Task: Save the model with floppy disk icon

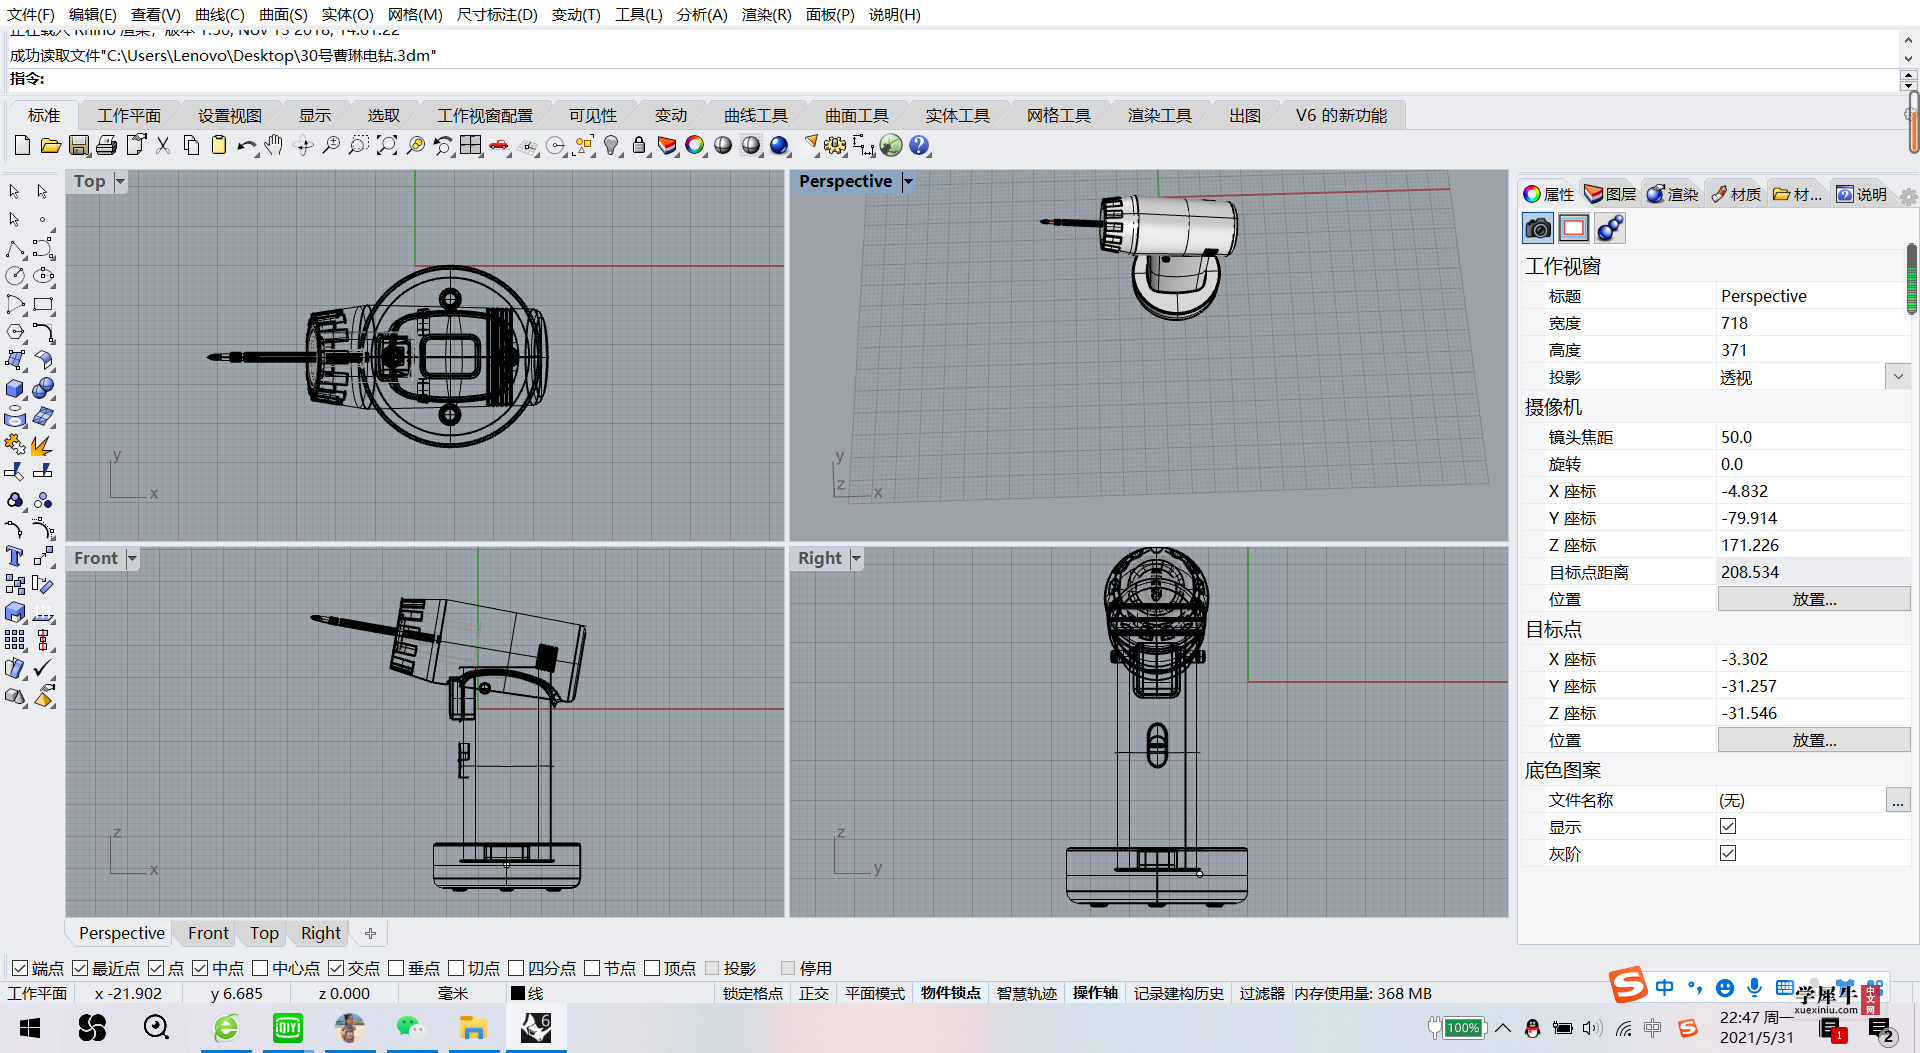Action: [79, 146]
